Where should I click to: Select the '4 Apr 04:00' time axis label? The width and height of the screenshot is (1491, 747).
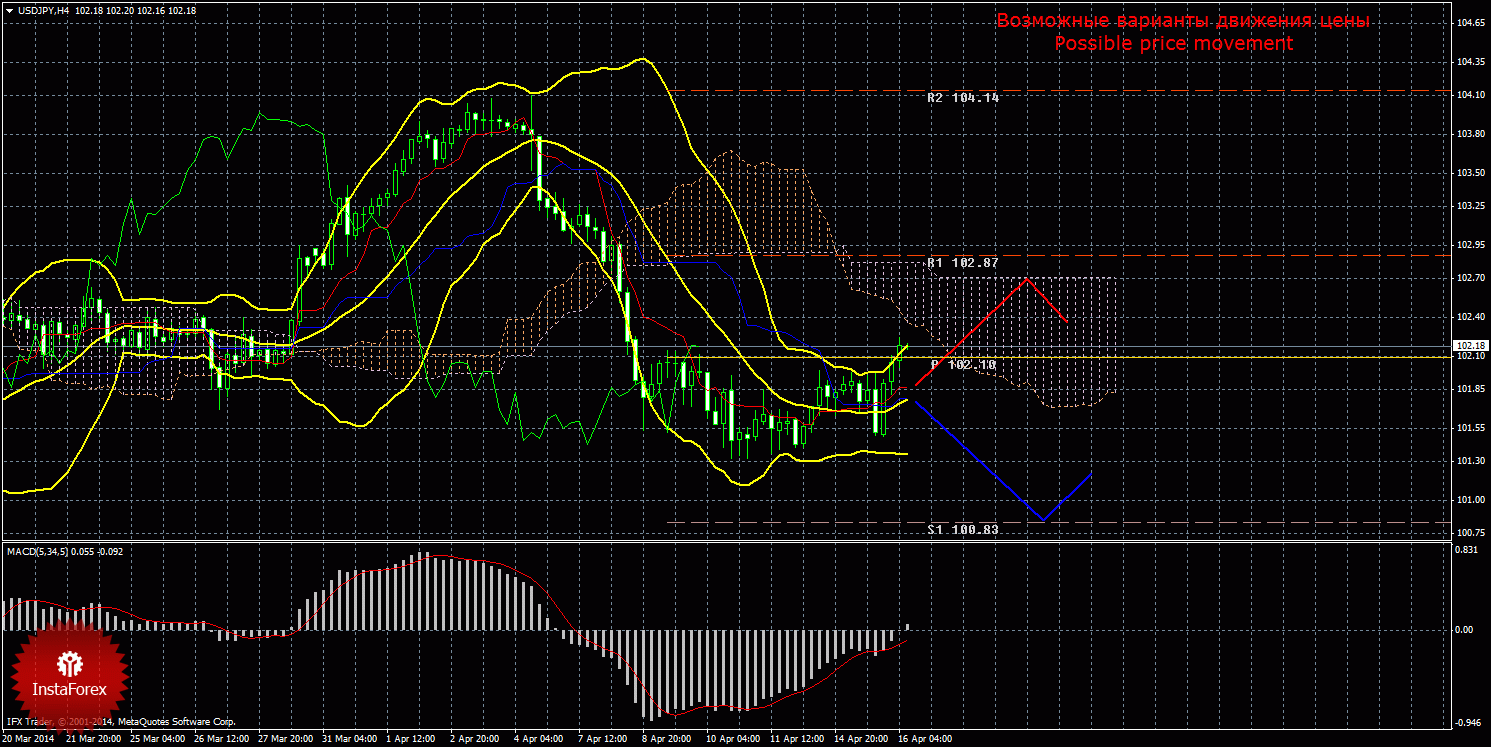pyautogui.click(x=536, y=739)
